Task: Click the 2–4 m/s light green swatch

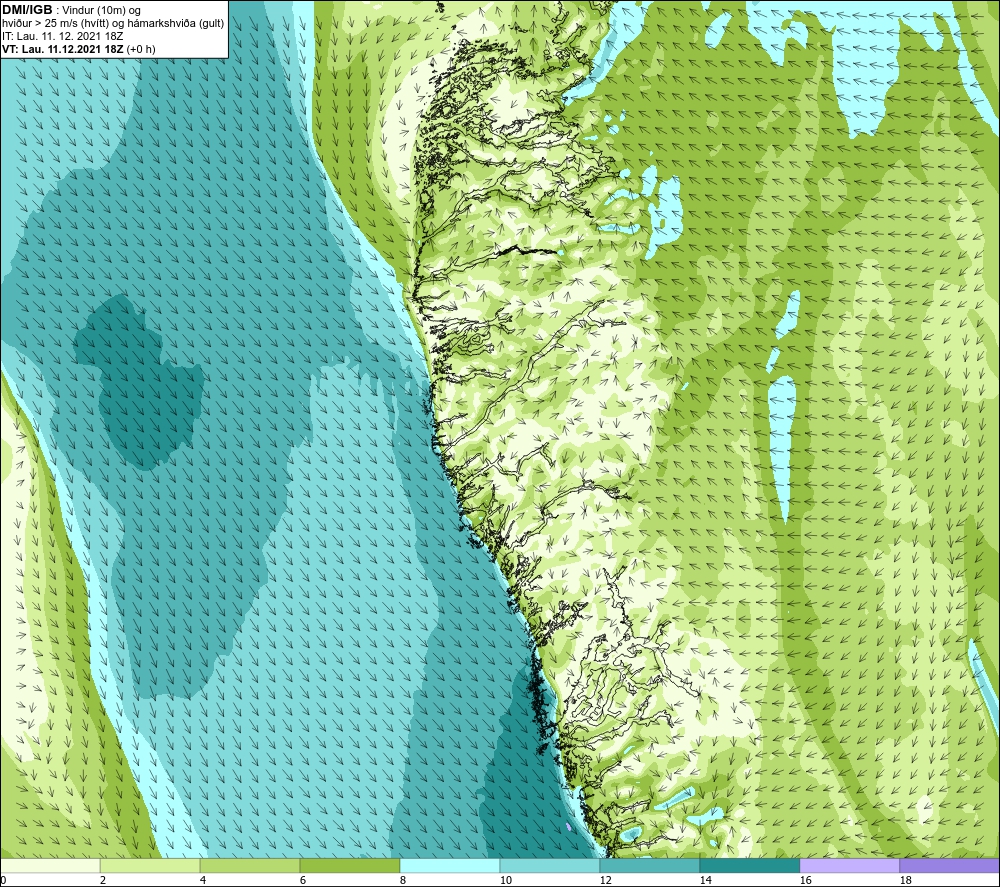Action: 150,865
